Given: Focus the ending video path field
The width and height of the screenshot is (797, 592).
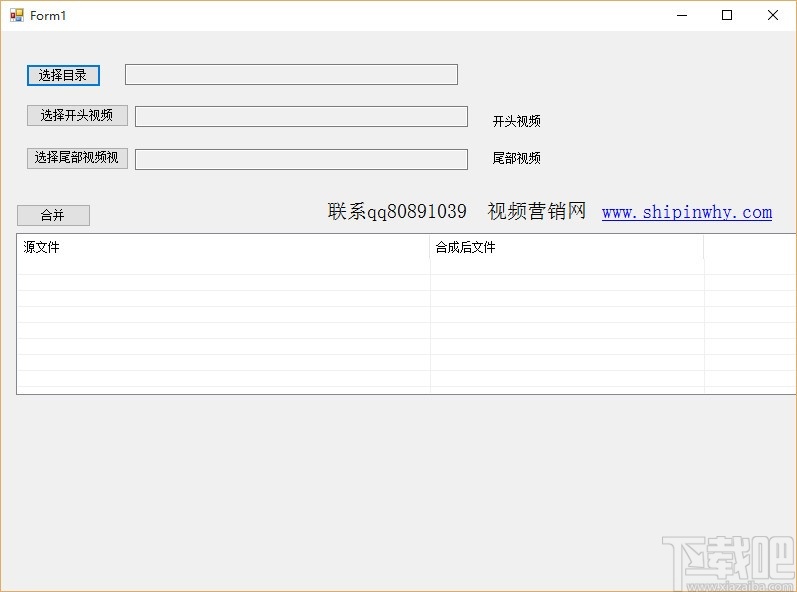Looking at the screenshot, I should 301,159.
